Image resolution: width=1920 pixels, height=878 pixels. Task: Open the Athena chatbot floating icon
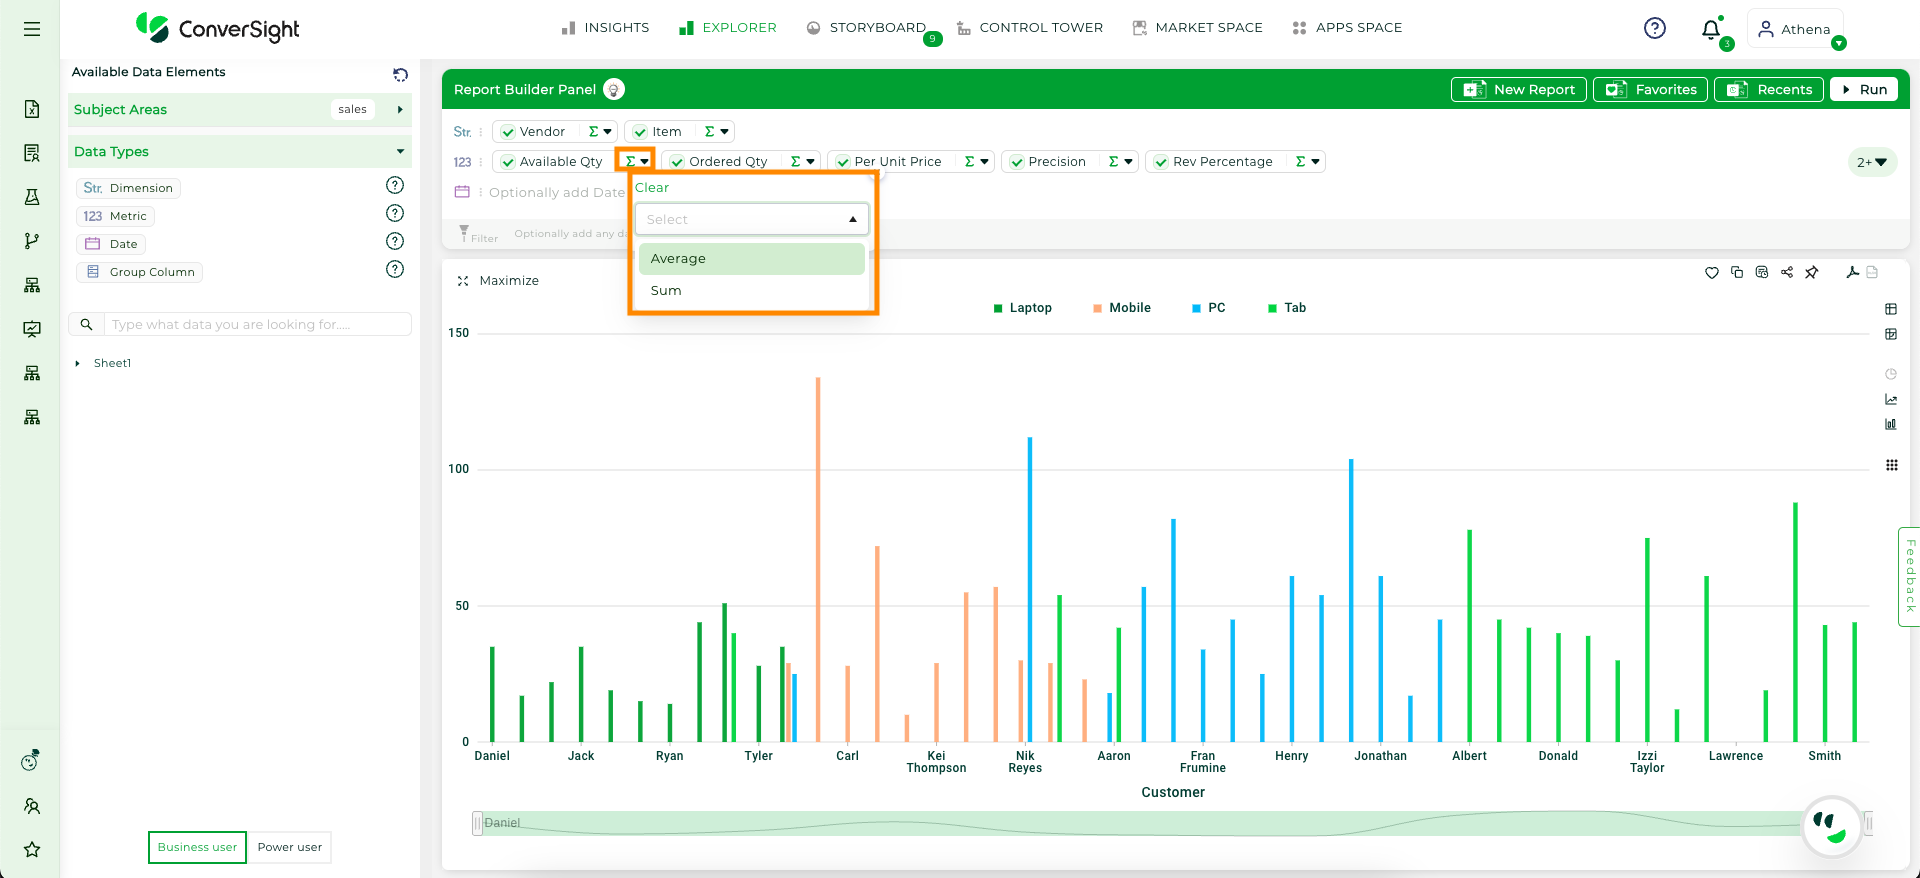pyautogui.click(x=1832, y=827)
